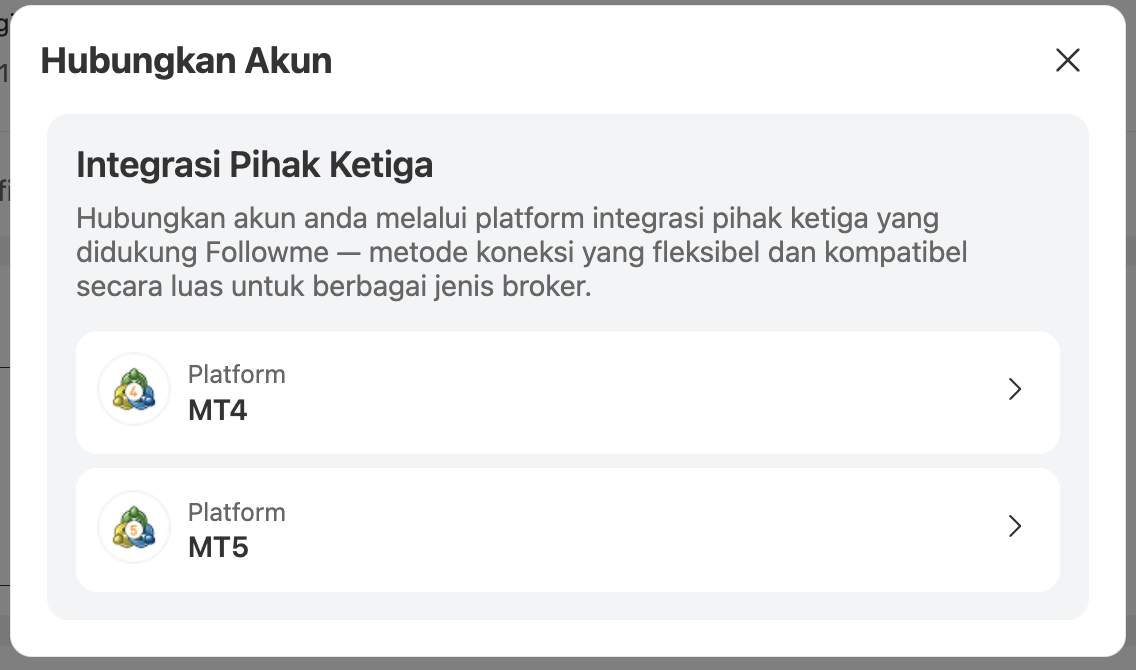Dismiss the Hubungkan Akun dialog with X
Image resolution: width=1136 pixels, height=670 pixels.
point(1068,60)
